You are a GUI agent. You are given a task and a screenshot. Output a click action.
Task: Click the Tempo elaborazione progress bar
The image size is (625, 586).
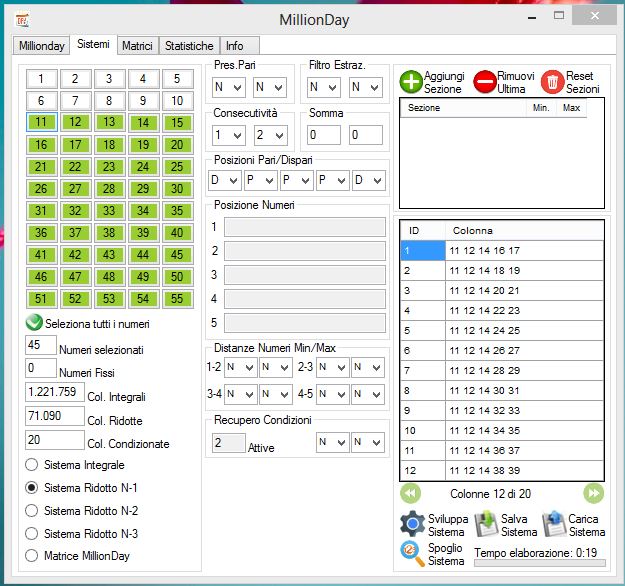540,563
